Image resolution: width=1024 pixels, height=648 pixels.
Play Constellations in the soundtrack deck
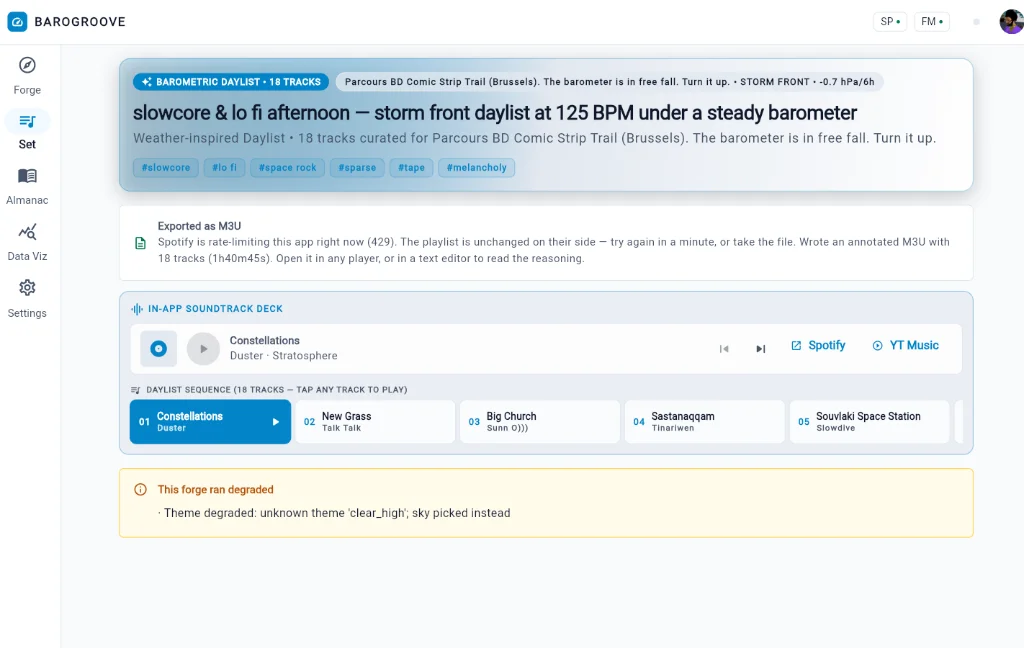coord(203,349)
